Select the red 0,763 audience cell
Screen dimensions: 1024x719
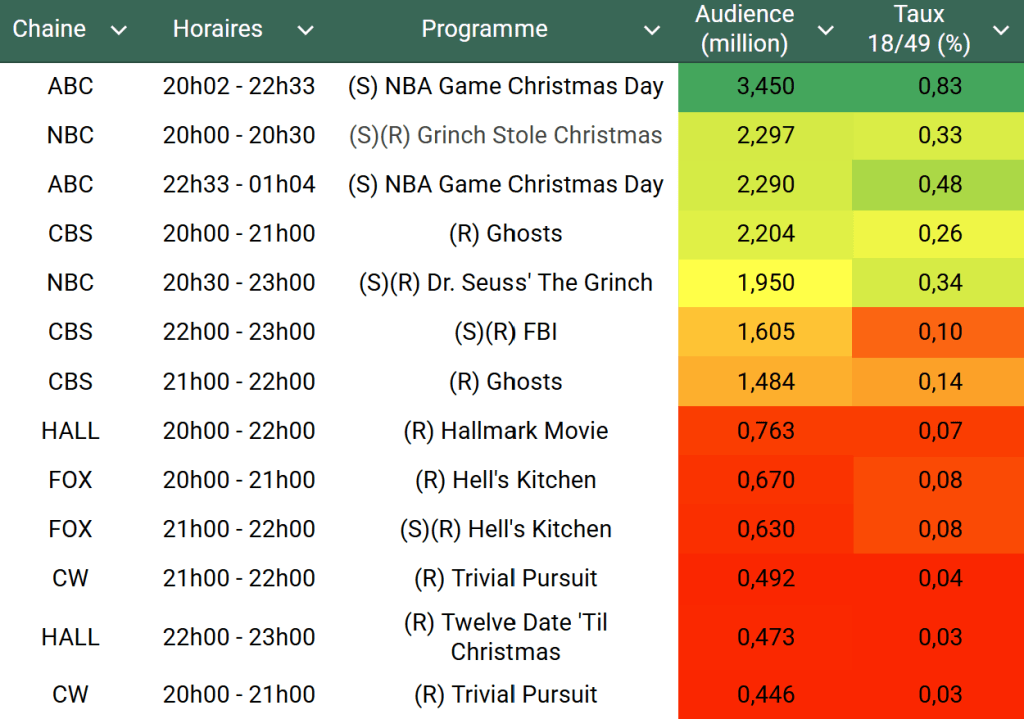(765, 431)
